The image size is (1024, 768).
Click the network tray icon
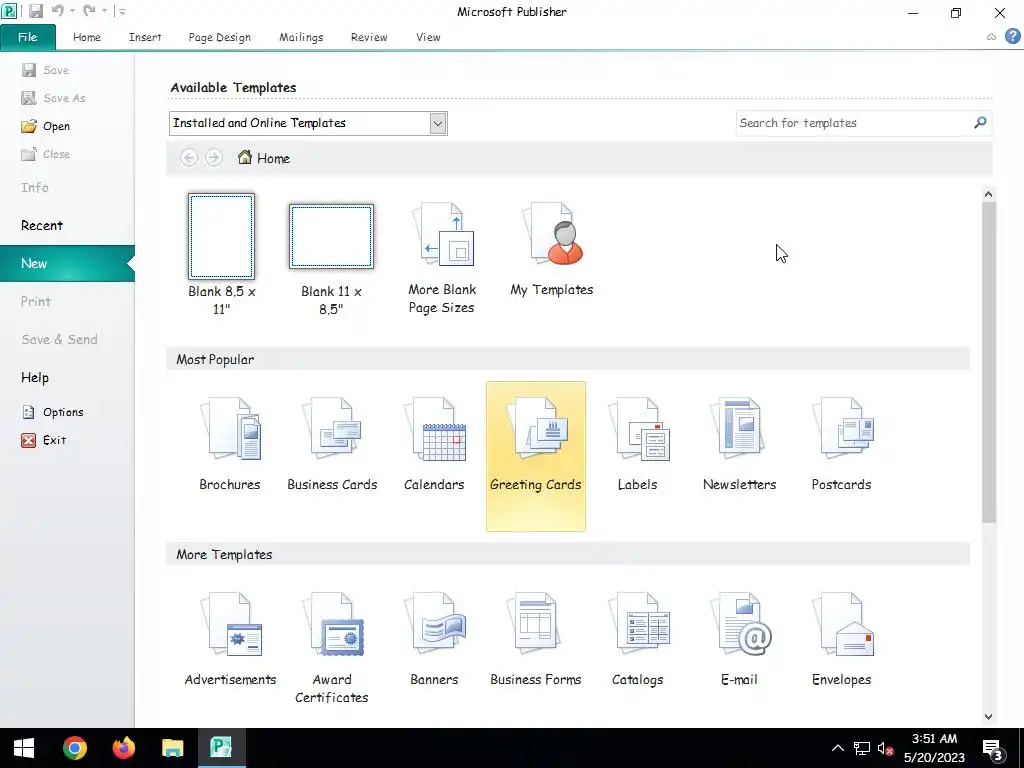point(862,748)
